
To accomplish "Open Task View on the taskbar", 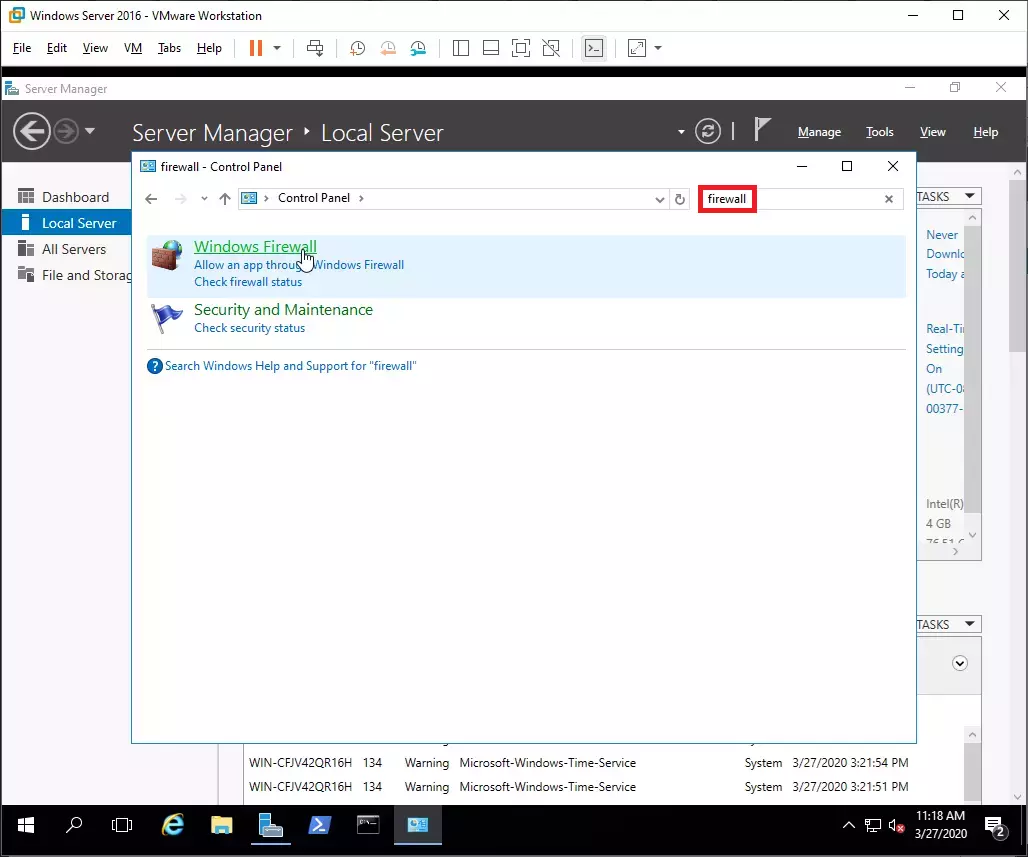I will 122,825.
